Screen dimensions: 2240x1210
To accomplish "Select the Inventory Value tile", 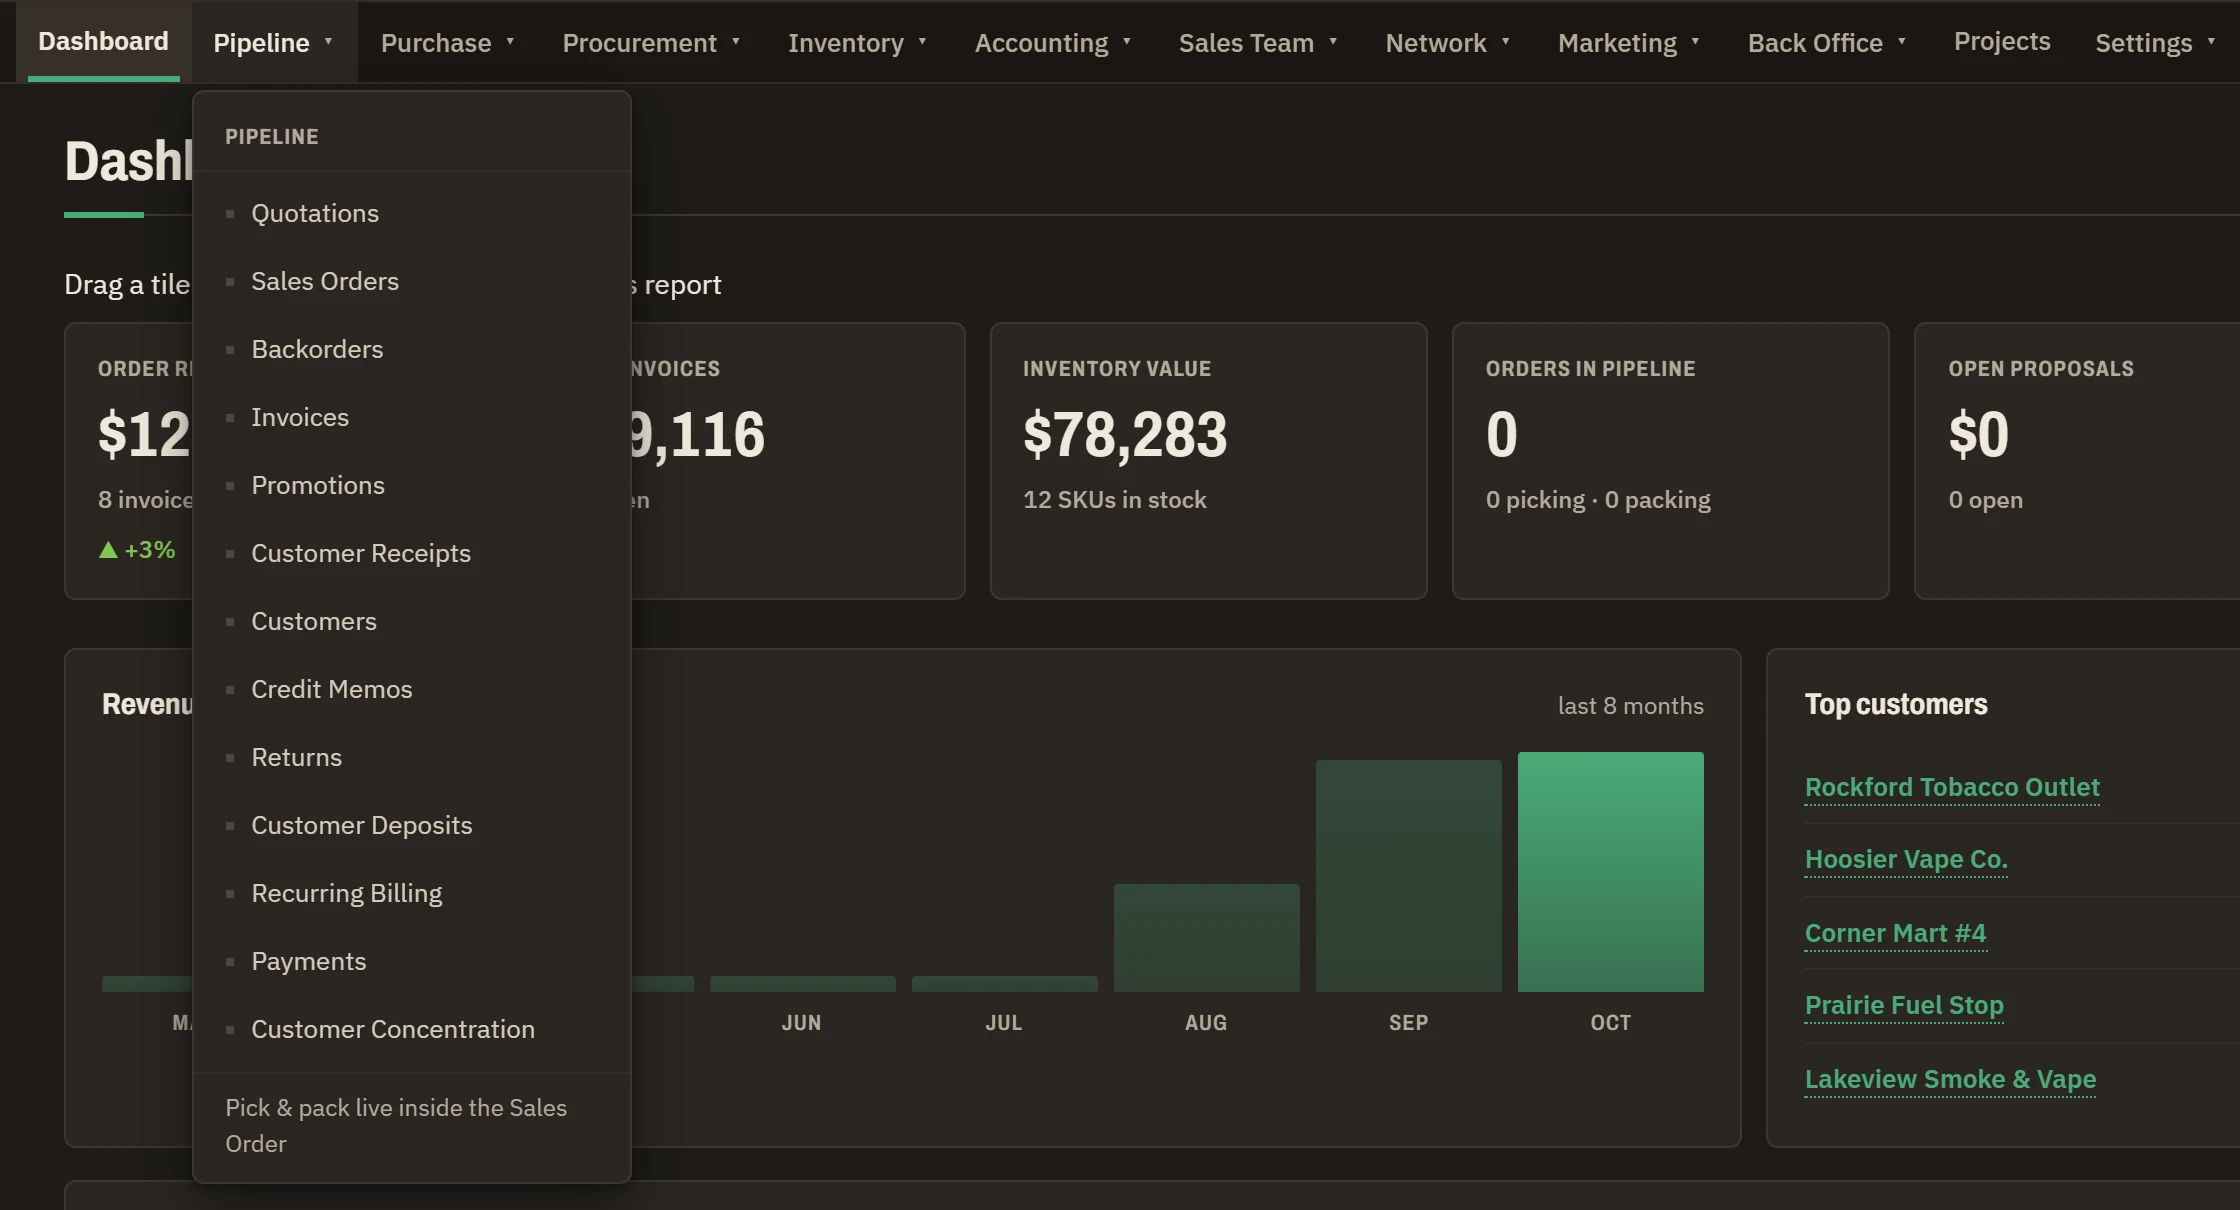I will tap(1208, 461).
